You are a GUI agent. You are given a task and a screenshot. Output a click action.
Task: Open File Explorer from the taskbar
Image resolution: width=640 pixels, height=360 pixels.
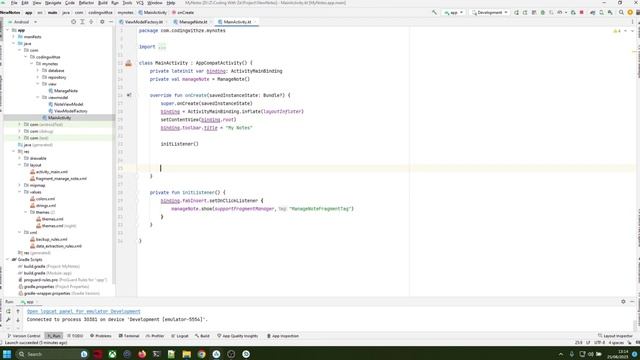point(187,354)
